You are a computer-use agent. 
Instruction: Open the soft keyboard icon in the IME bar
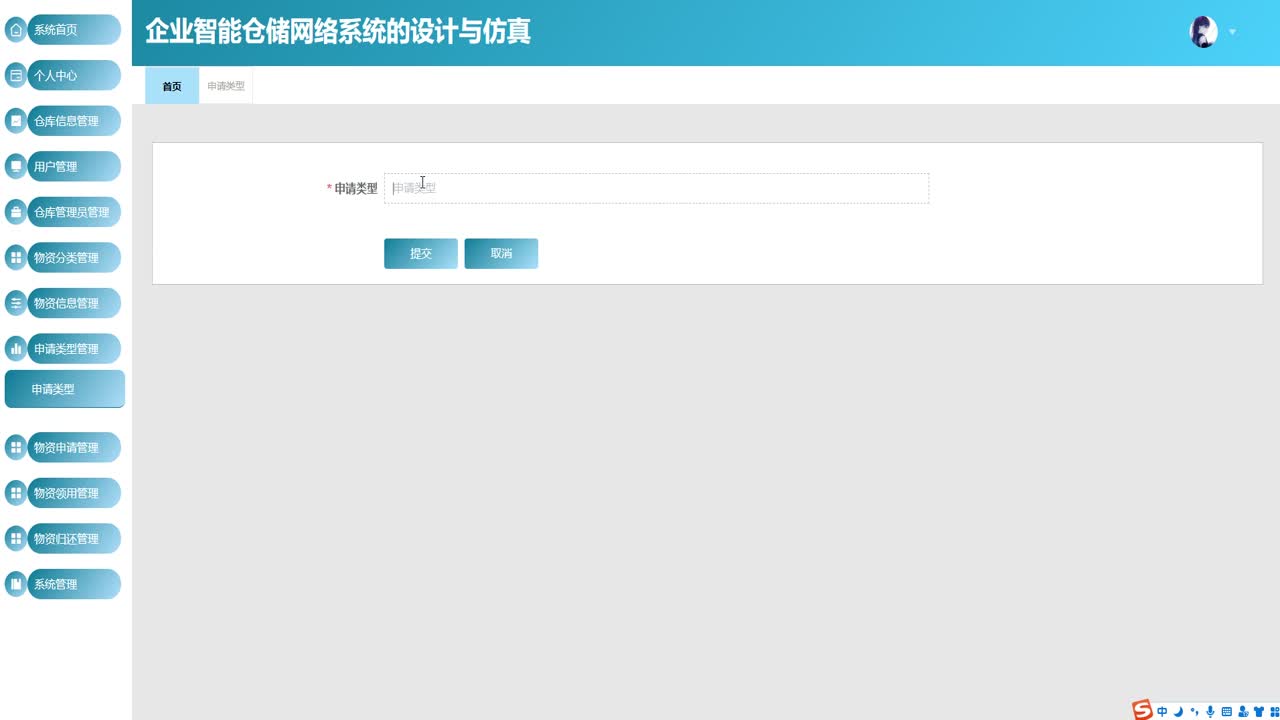(1227, 712)
